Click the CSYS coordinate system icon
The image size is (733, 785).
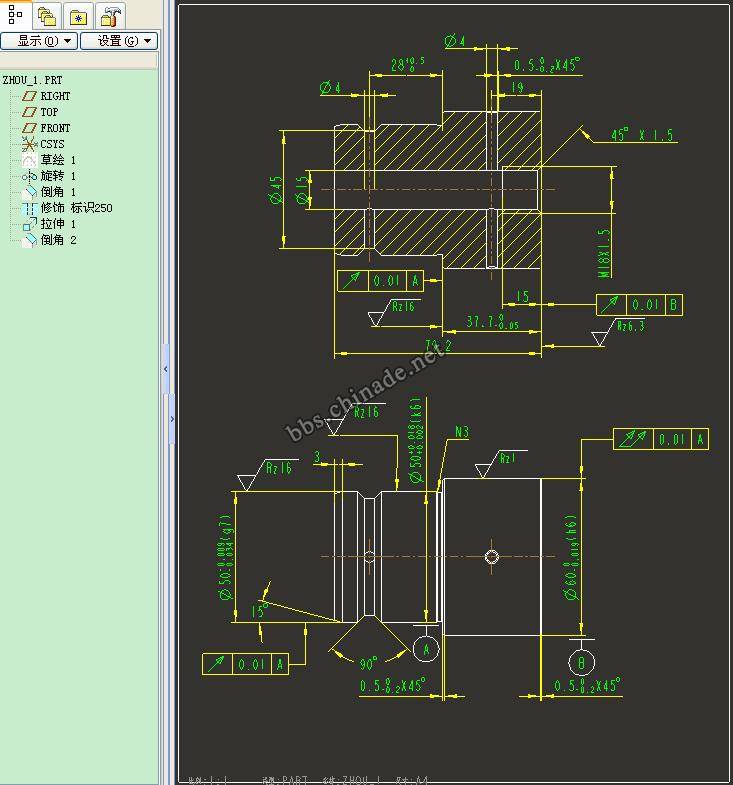(x=30, y=144)
